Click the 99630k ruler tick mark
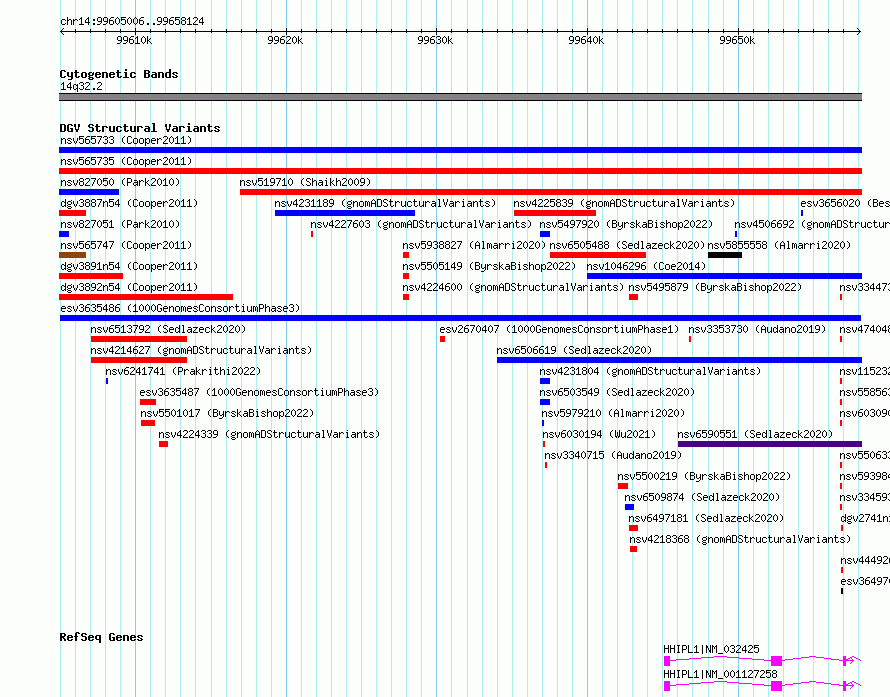The image size is (890, 697). [x=436, y=31]
